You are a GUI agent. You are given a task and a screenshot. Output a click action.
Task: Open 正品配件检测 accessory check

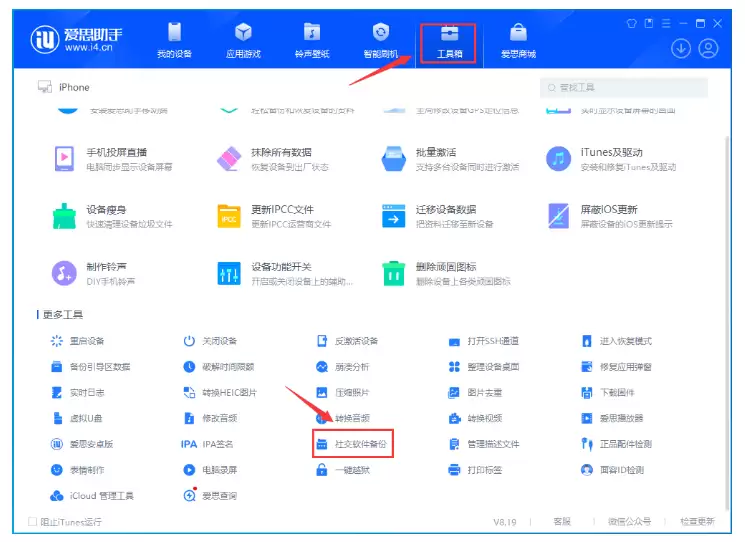click(x=616, y=444)
